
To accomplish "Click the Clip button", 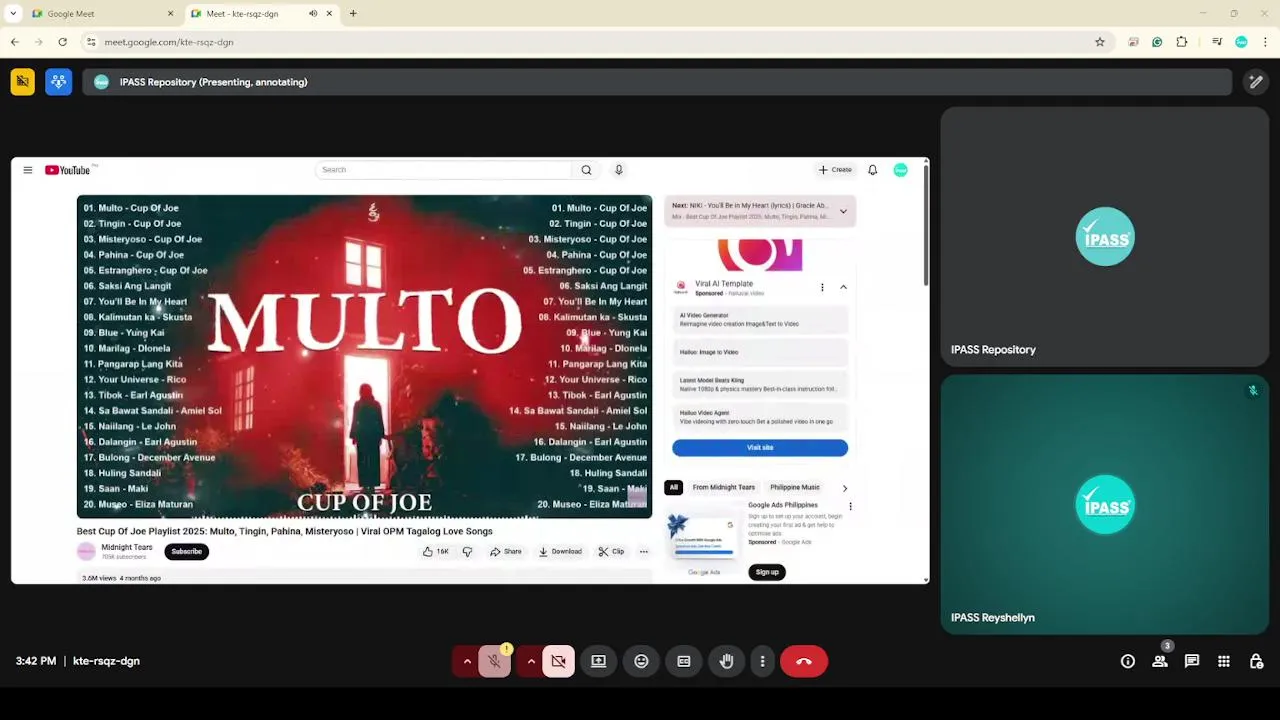I will [x=611, y=552].
